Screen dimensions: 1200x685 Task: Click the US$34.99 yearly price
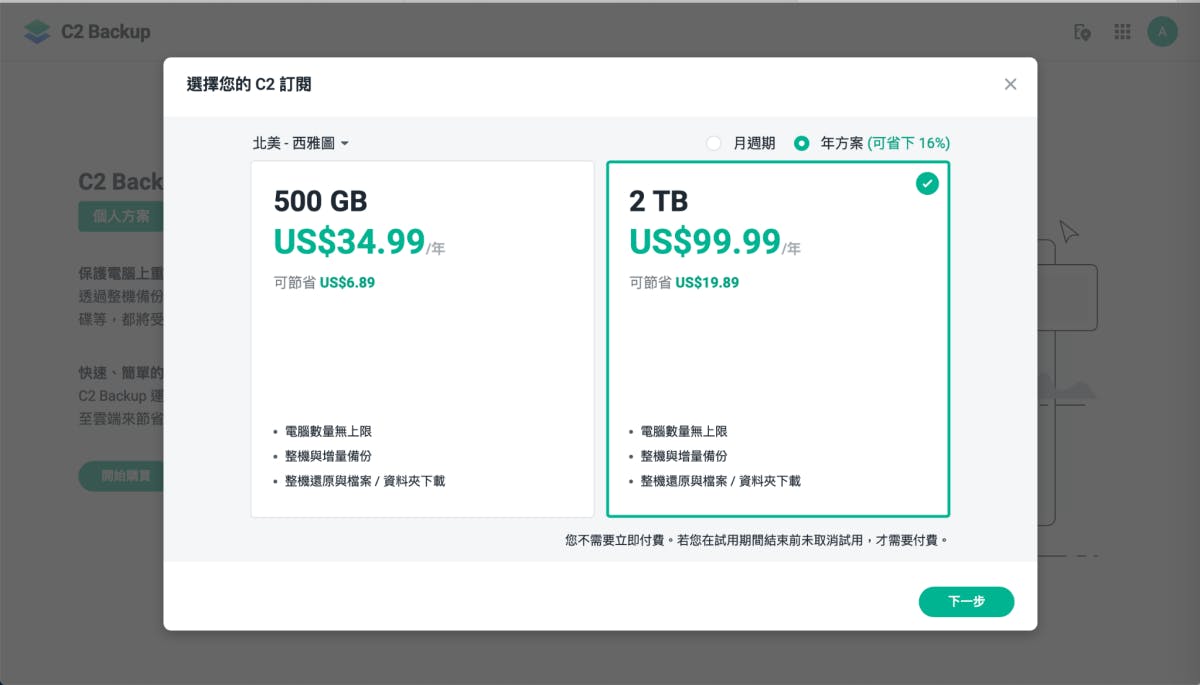pyautogui.click(x=349, y=242)
